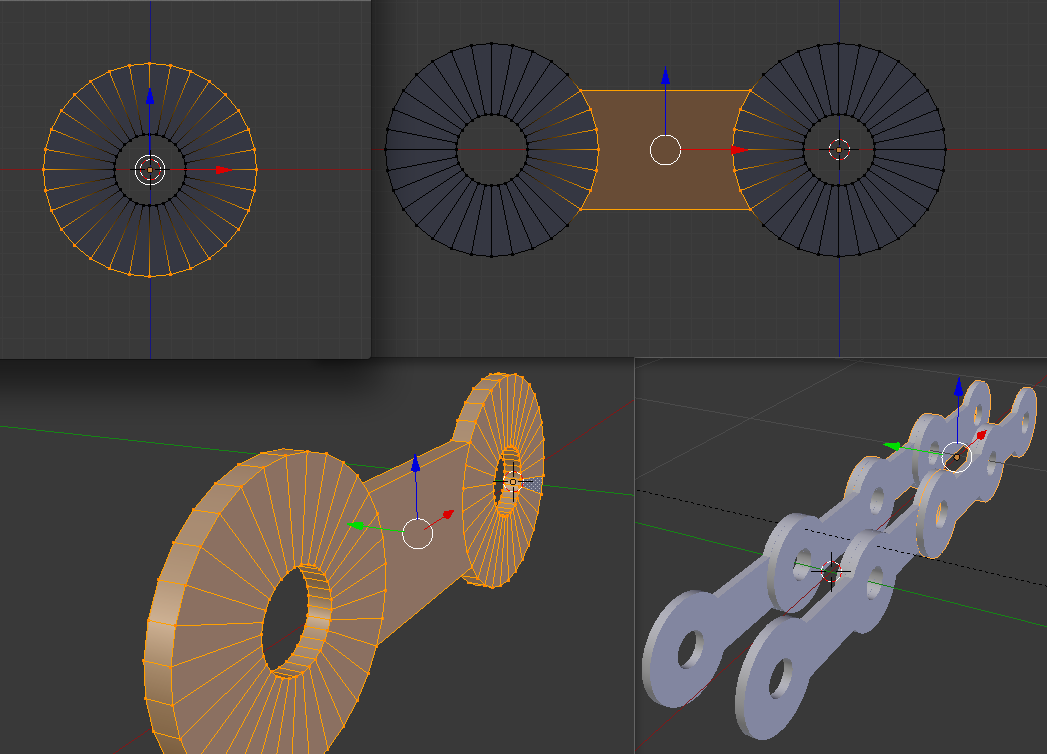Click blue Z-axis arrow in gray chain viewport
This screenshot has width=1047, height=754.
959,386
